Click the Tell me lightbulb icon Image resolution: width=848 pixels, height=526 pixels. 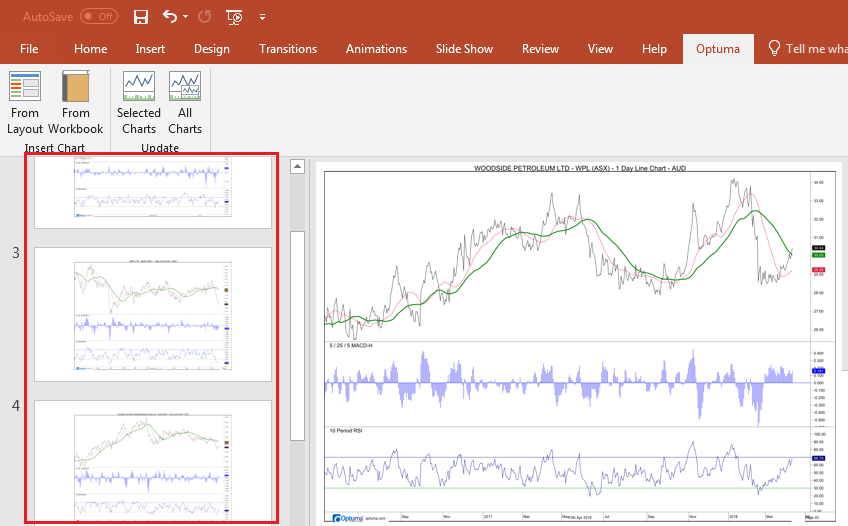(774, 49)
